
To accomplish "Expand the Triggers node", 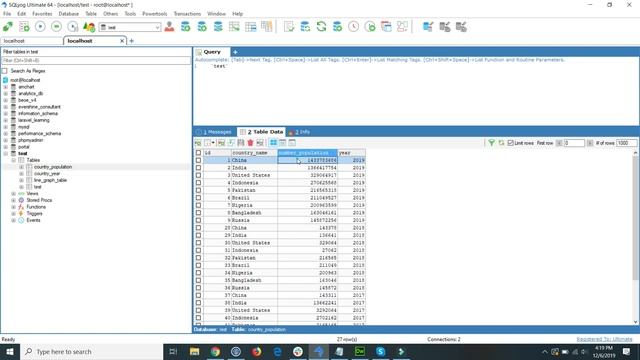I will point(13,213).
